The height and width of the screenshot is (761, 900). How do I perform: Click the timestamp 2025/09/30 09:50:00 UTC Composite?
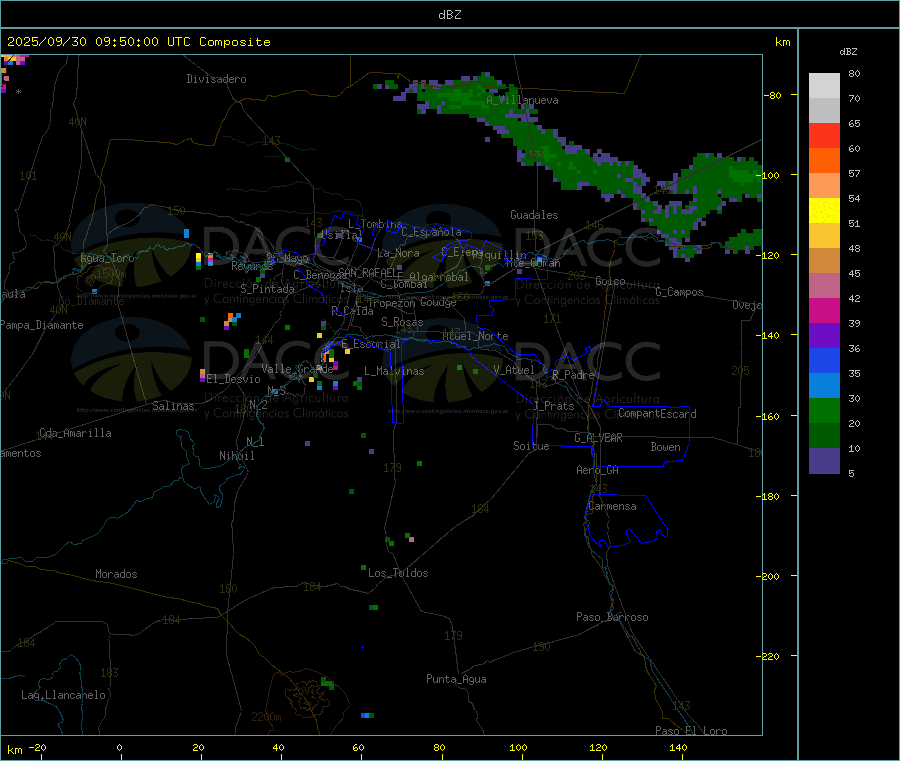coord(138,42)
